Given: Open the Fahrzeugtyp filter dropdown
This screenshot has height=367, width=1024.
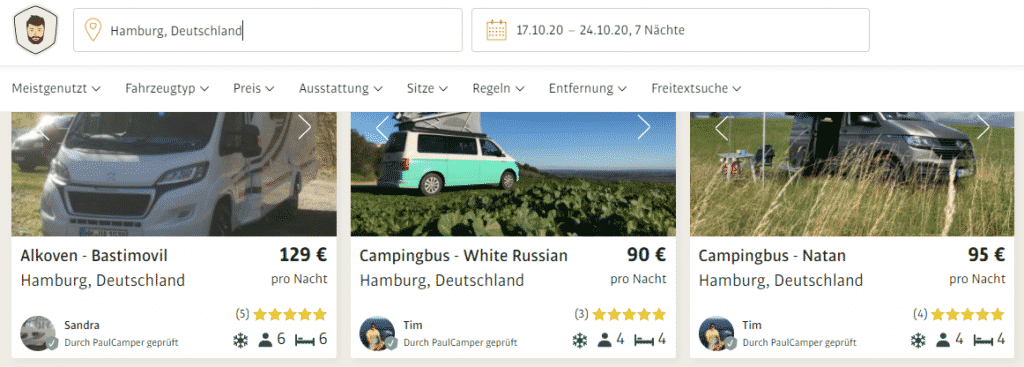Looking at the screenshot, I should pyautogui.click(x=167, y=88).
